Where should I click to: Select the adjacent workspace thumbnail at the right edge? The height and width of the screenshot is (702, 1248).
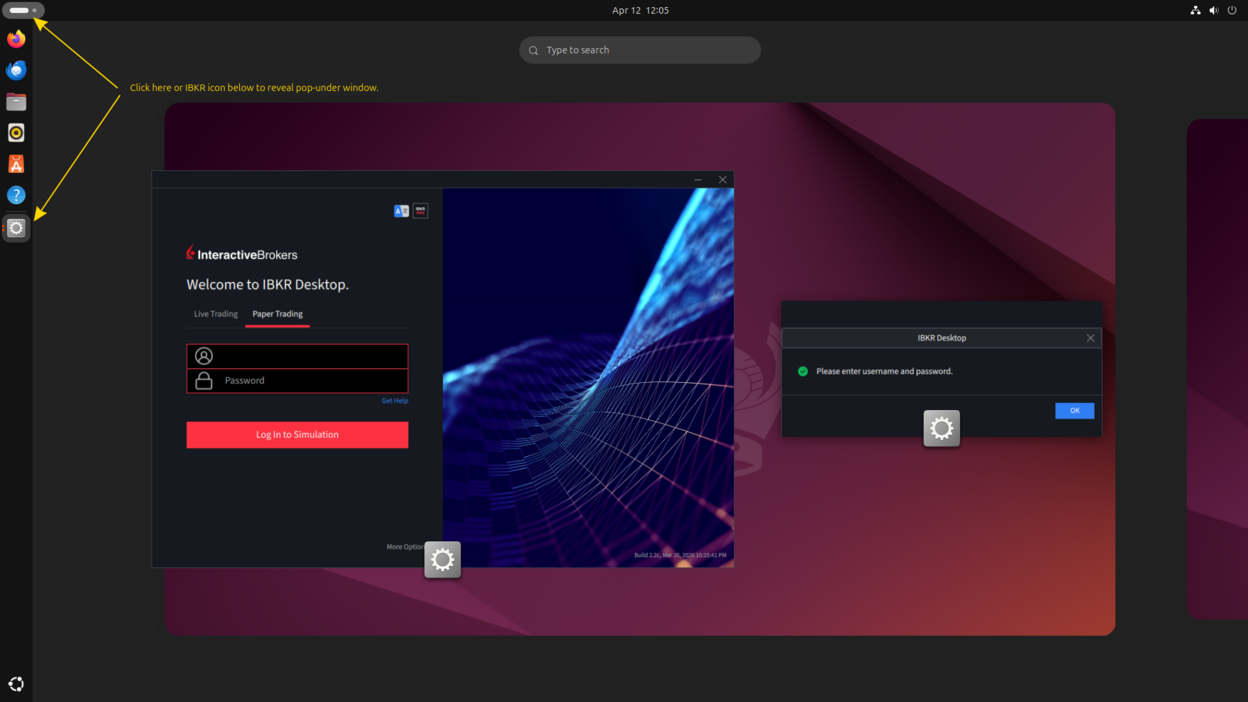coord(1217,369)
